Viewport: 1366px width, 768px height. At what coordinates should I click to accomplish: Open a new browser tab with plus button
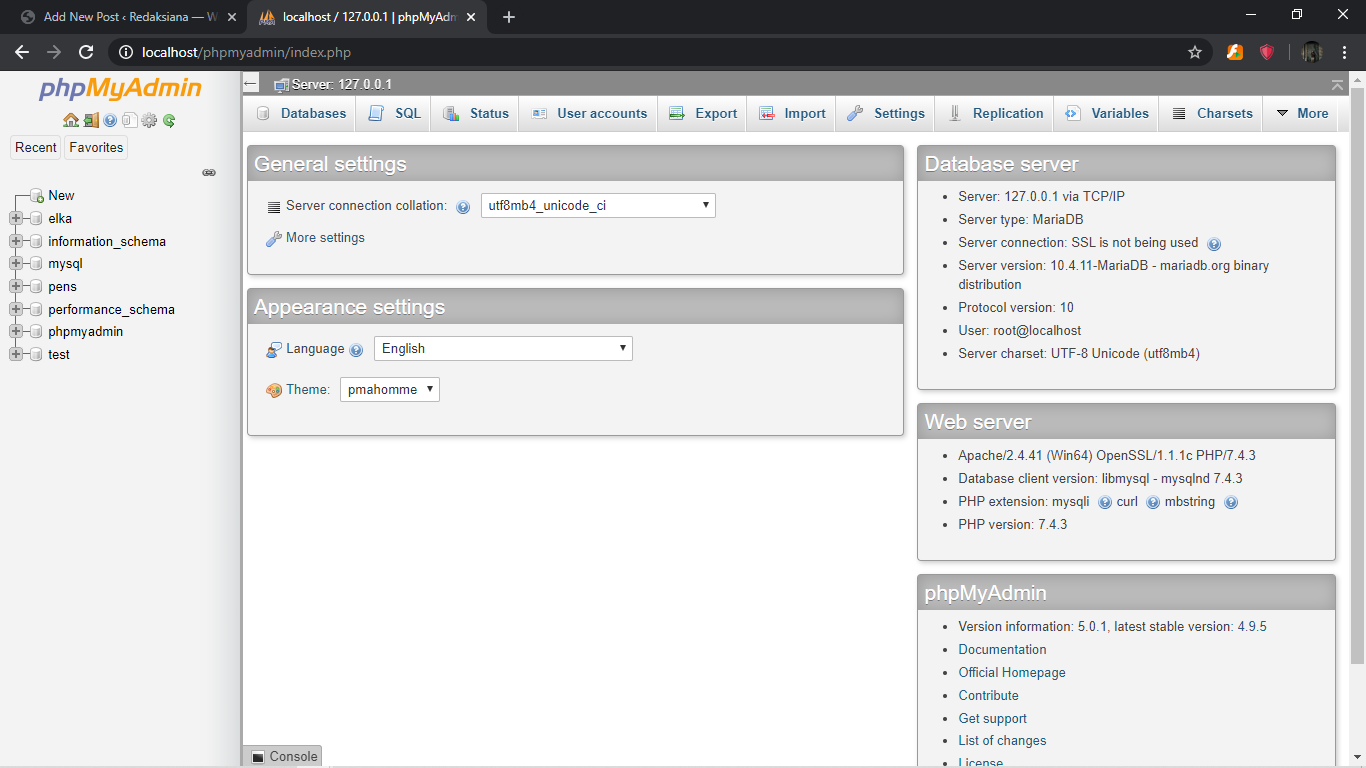click(508, 17)
